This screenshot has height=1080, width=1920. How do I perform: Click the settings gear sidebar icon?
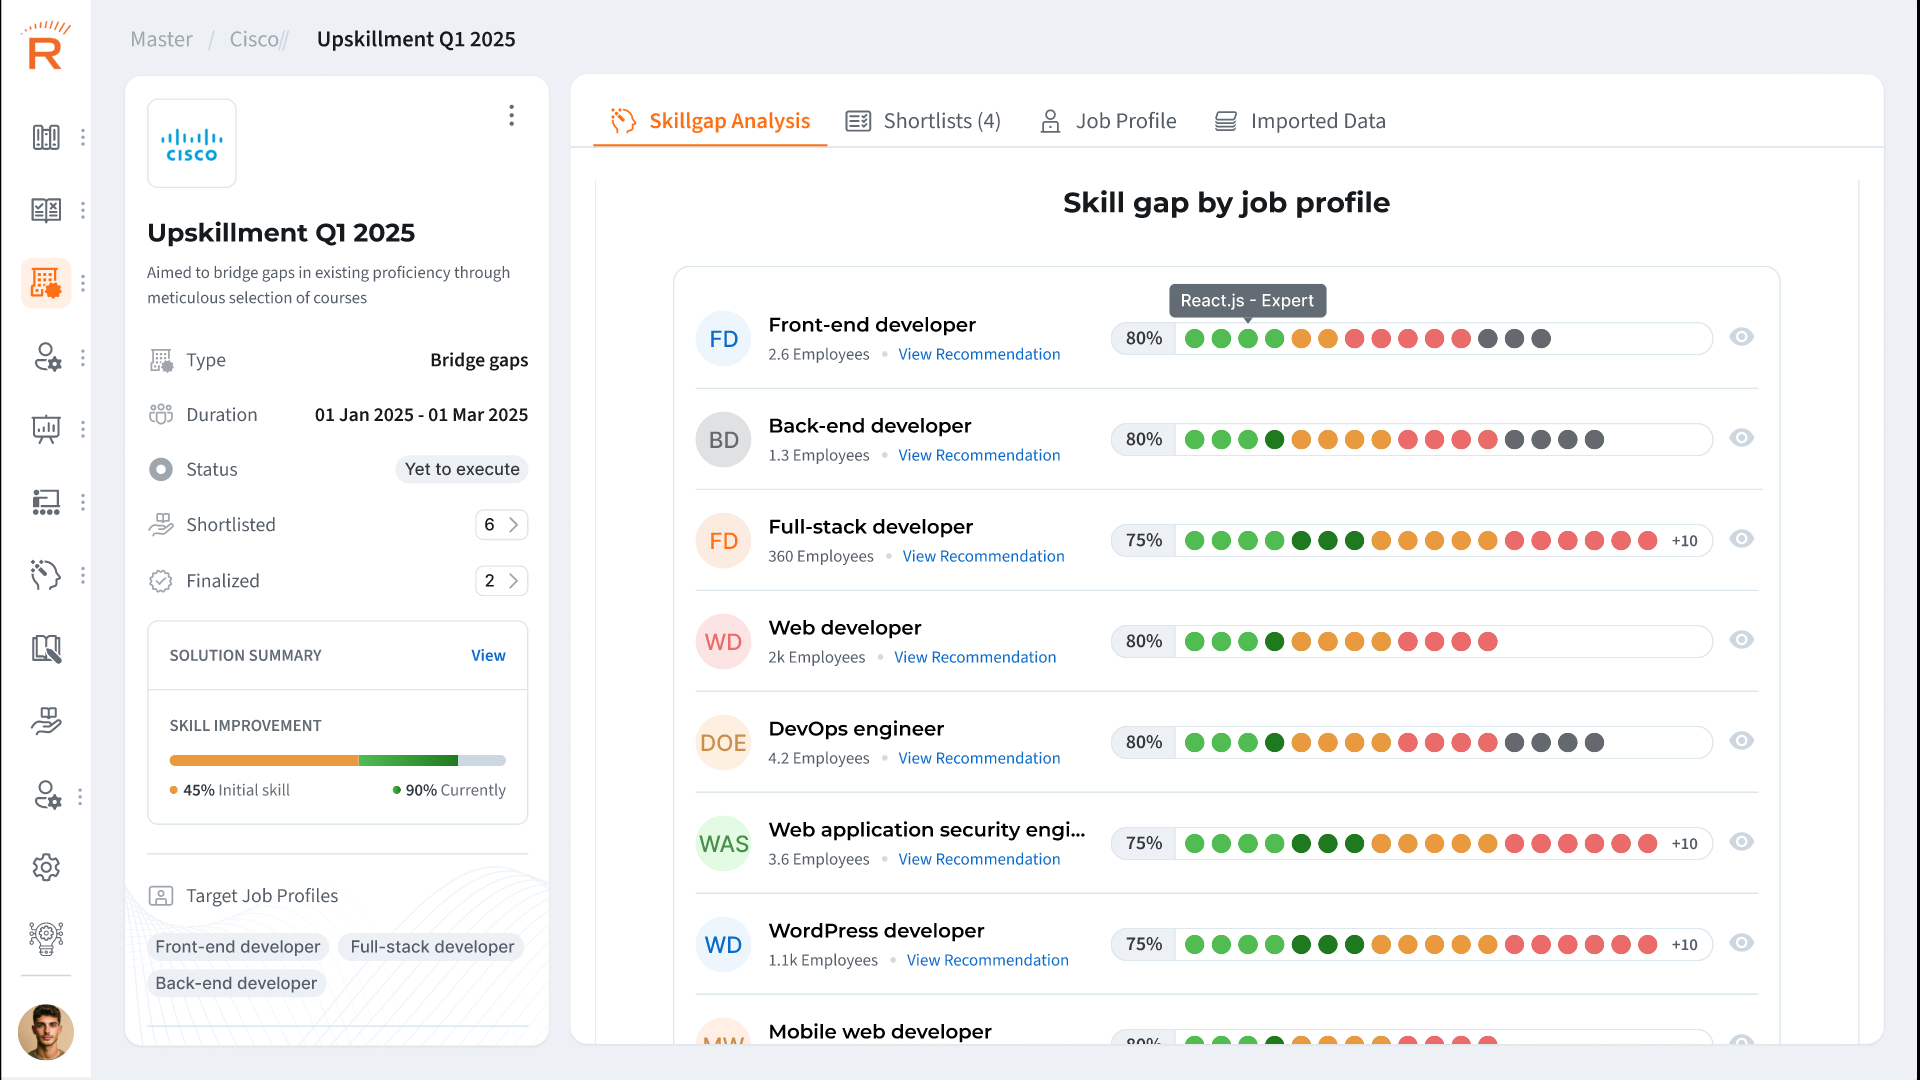[46, 867]
